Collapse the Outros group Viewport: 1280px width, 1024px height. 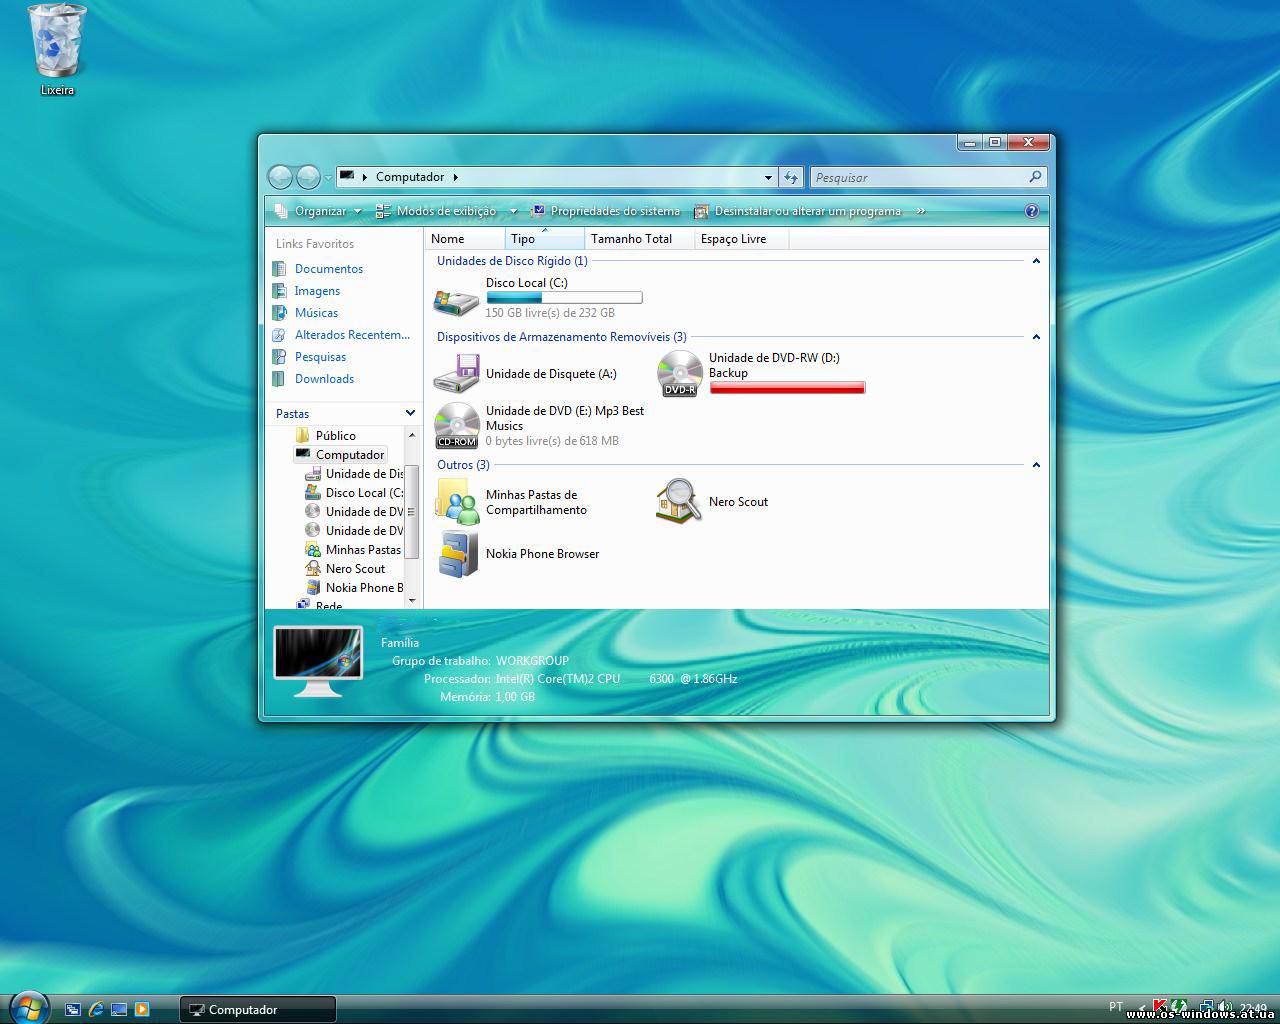coord(1036,465)
